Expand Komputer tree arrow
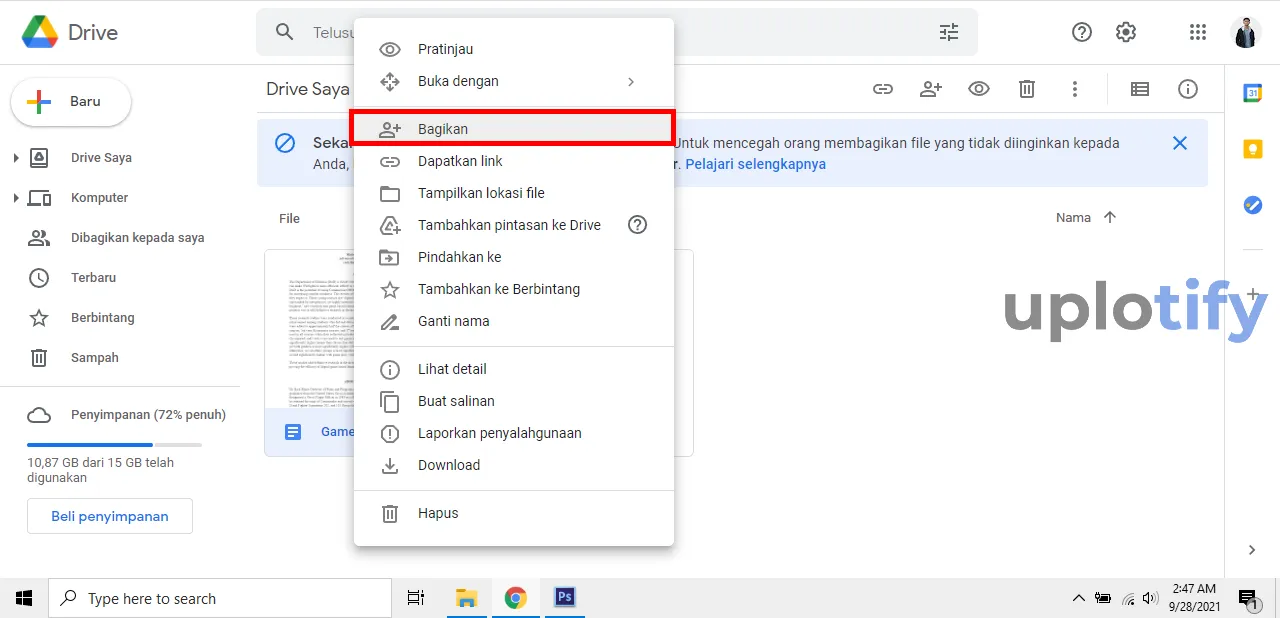The image size is (1280, 618). tap(16, 198)
